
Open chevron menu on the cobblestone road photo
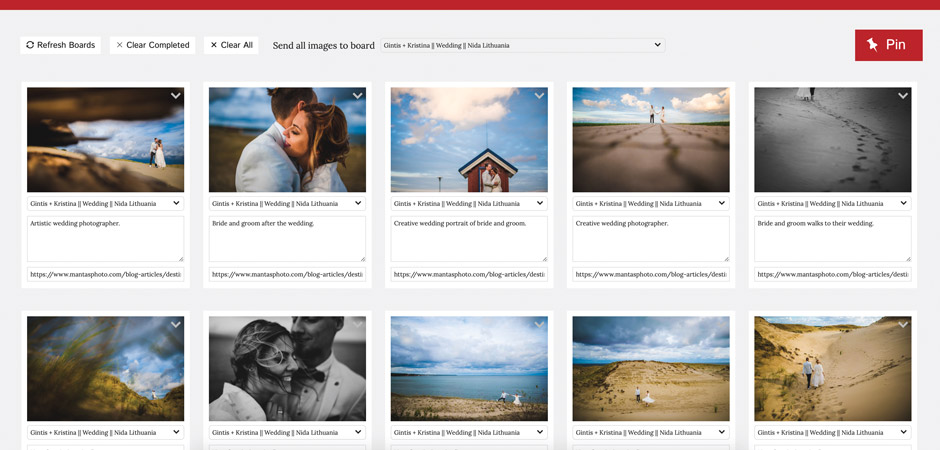tap(721, 96)
